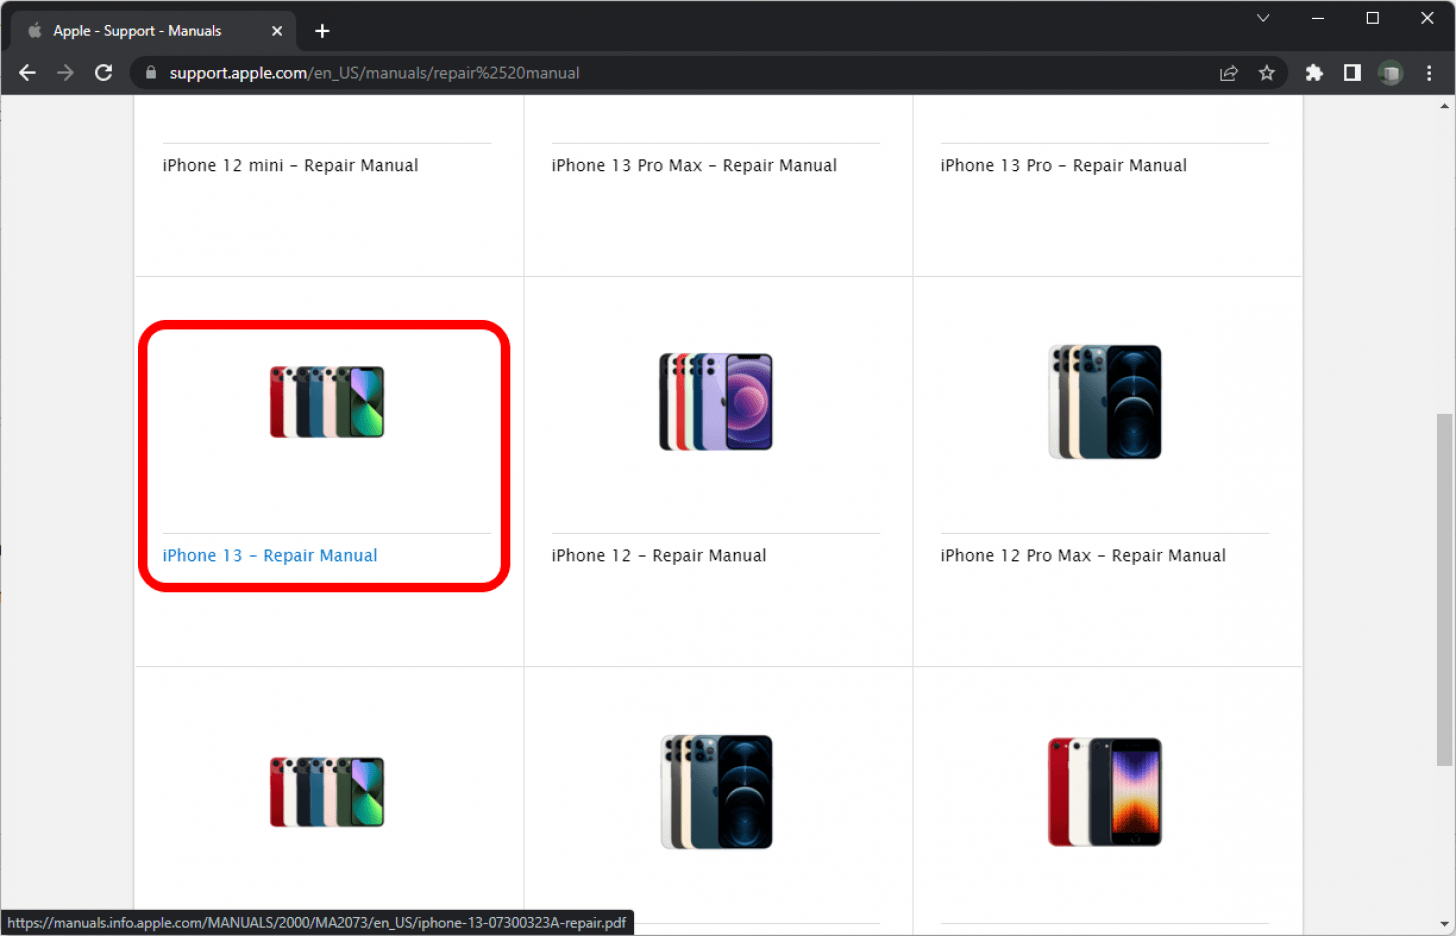This screenshot has width=1456, height=936.
Task: Click the browser forward navigation arrow
Action: [64, 72]
